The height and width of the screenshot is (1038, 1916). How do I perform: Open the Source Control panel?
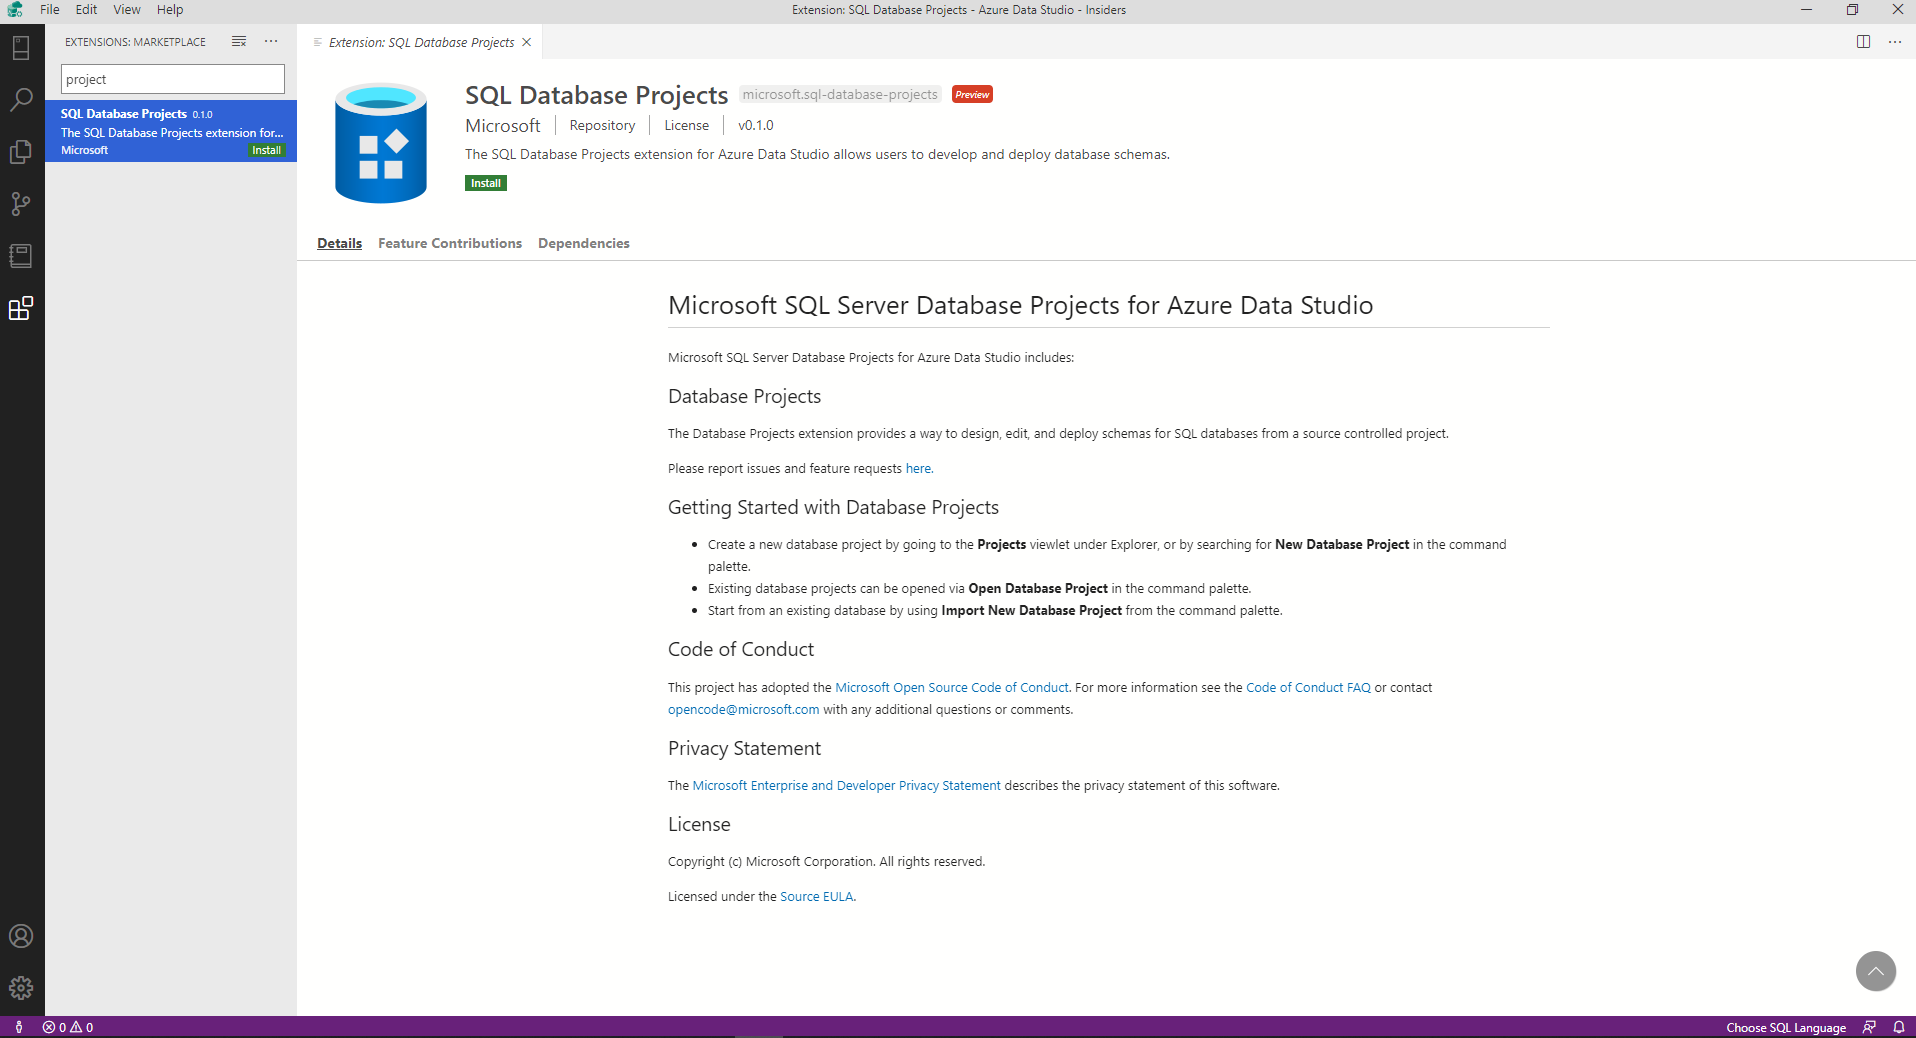click(x=21, y=204)
